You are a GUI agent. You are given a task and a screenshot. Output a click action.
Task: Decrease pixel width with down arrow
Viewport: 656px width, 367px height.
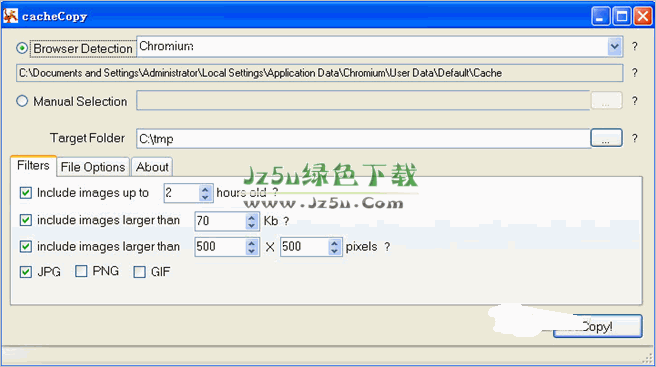coord(251,251)
